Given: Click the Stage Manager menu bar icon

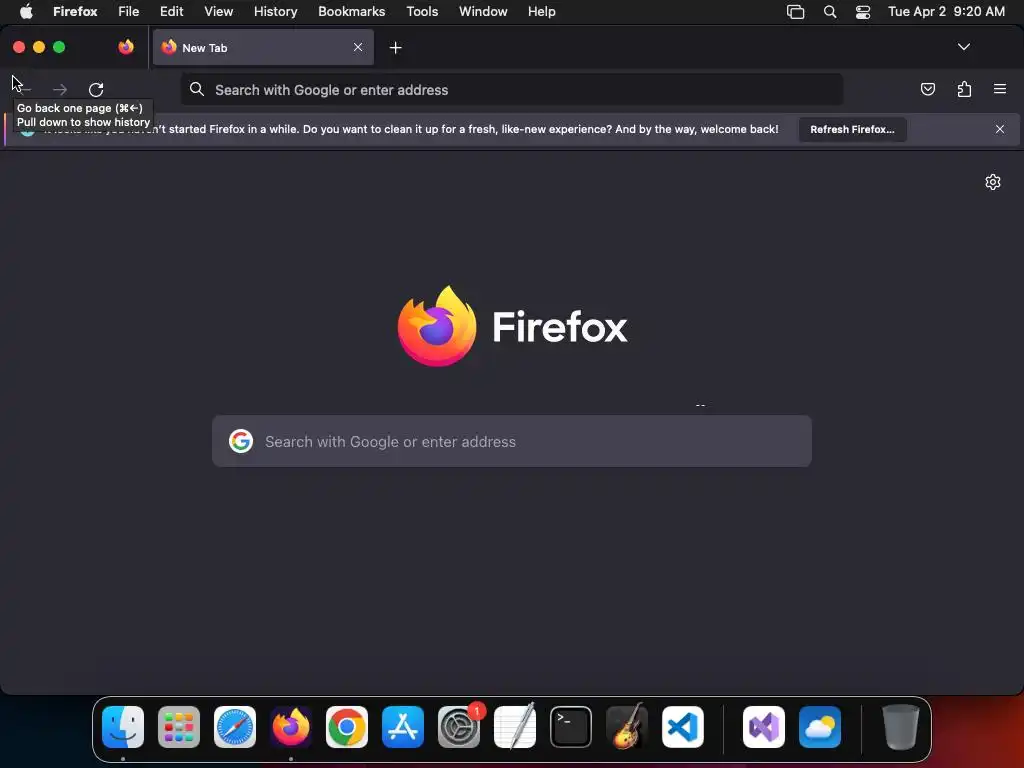Looking at the screenshot, I should point(795,12).
